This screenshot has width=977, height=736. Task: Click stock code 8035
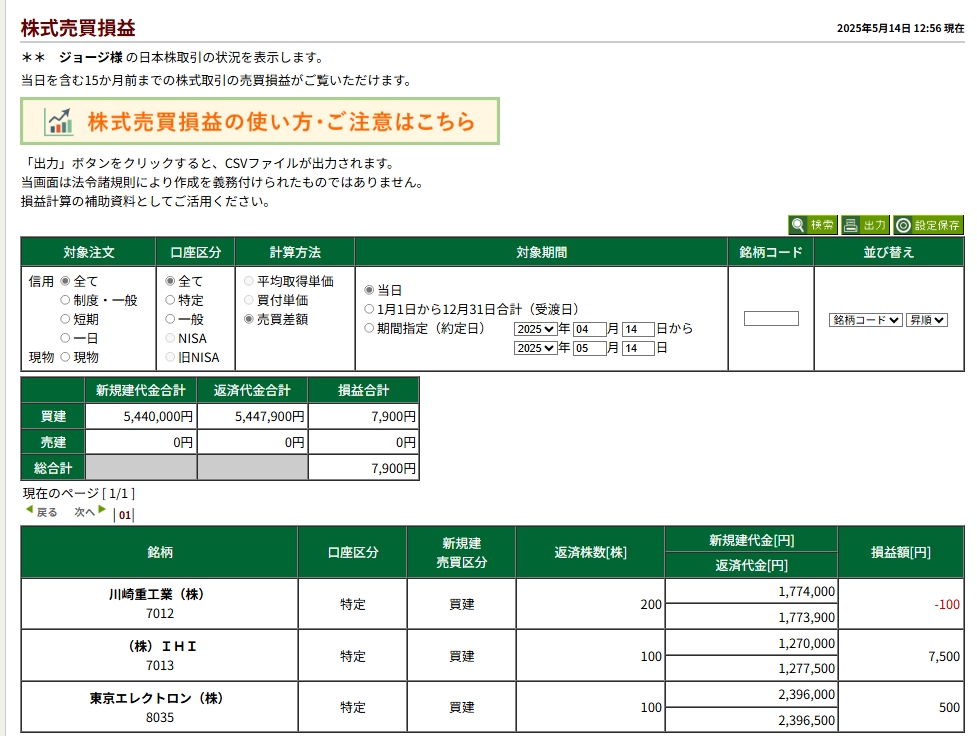160,717
